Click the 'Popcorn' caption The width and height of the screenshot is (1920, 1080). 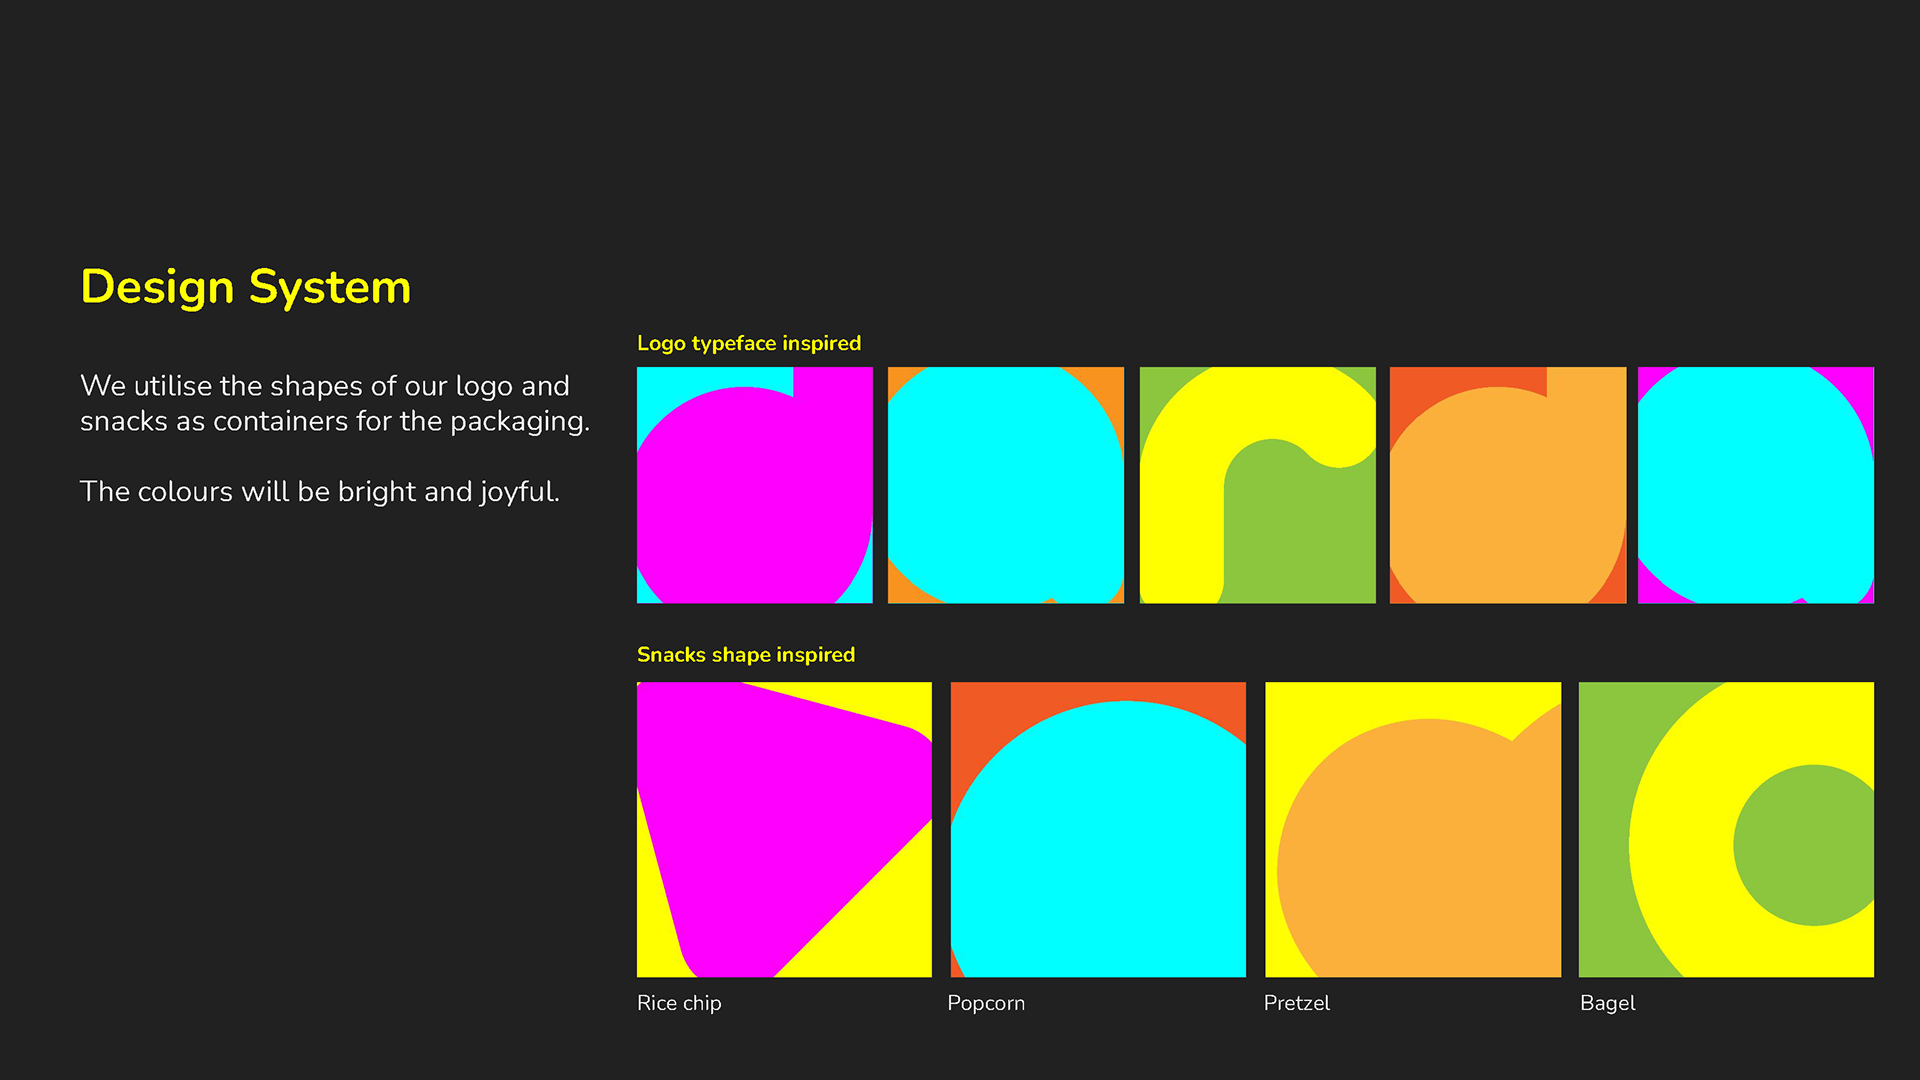pos(986,1003)
